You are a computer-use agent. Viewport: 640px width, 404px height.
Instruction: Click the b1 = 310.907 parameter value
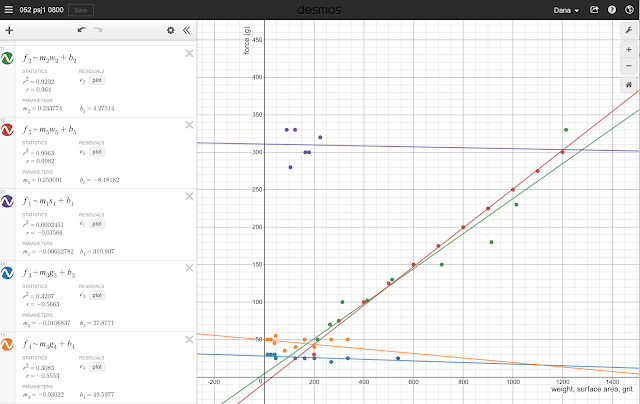coord(97,251)
